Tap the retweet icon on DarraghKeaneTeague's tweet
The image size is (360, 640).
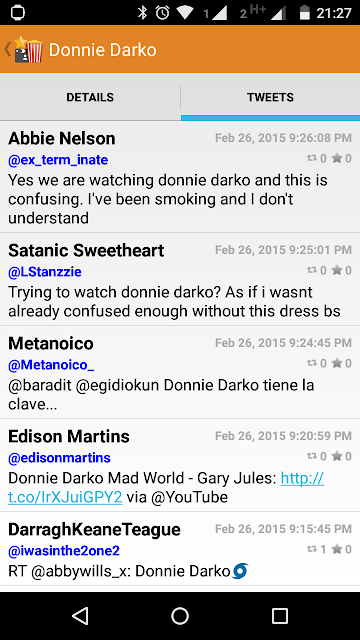(312, 549)
